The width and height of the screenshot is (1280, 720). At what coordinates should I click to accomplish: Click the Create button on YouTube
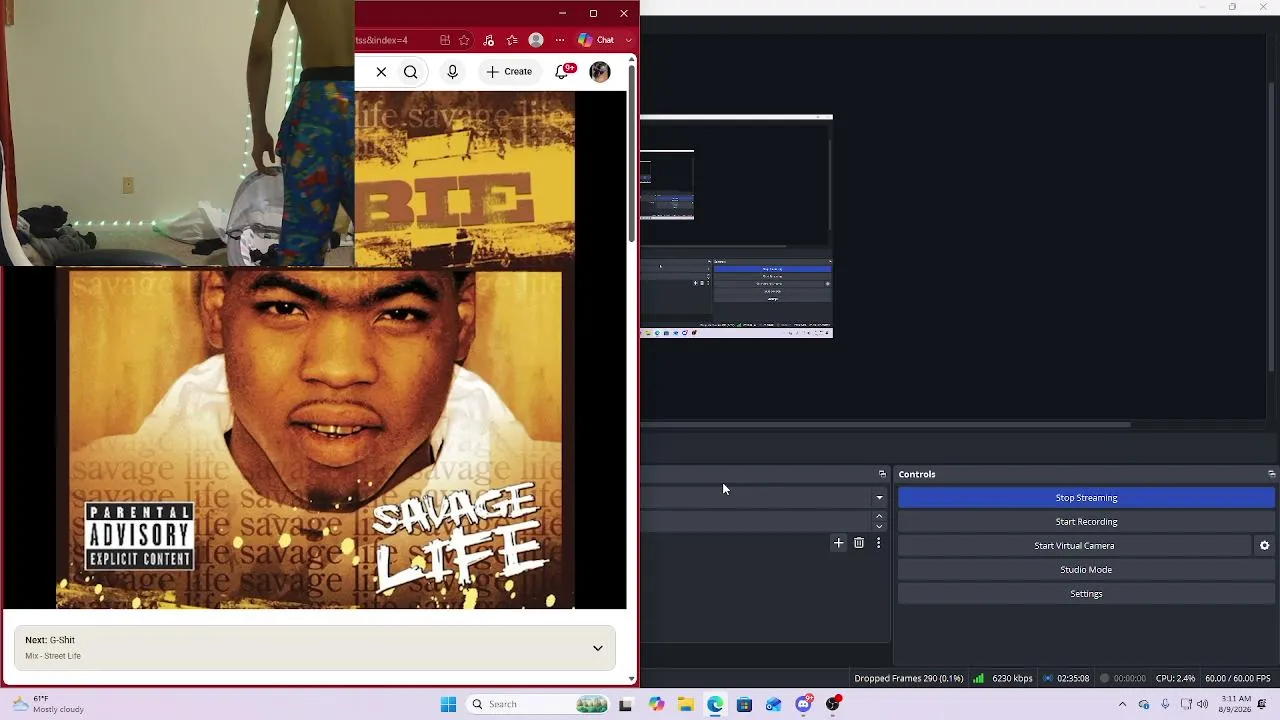(509, 72)
